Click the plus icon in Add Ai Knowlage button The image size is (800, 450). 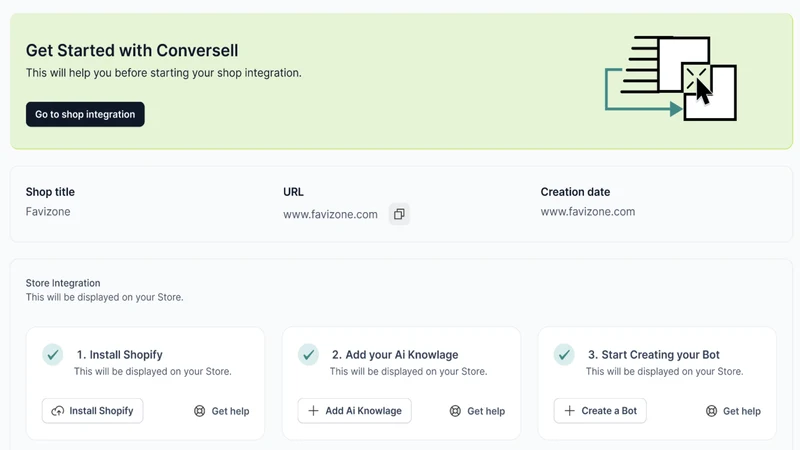(313, 411)
